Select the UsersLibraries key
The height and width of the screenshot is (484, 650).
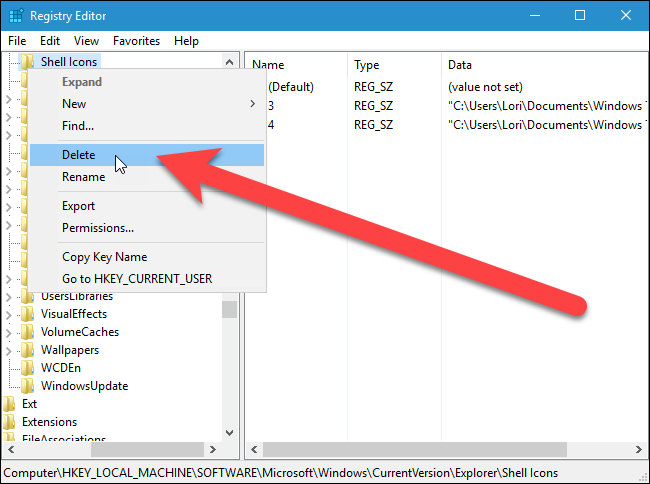click(x=77, y=297)
